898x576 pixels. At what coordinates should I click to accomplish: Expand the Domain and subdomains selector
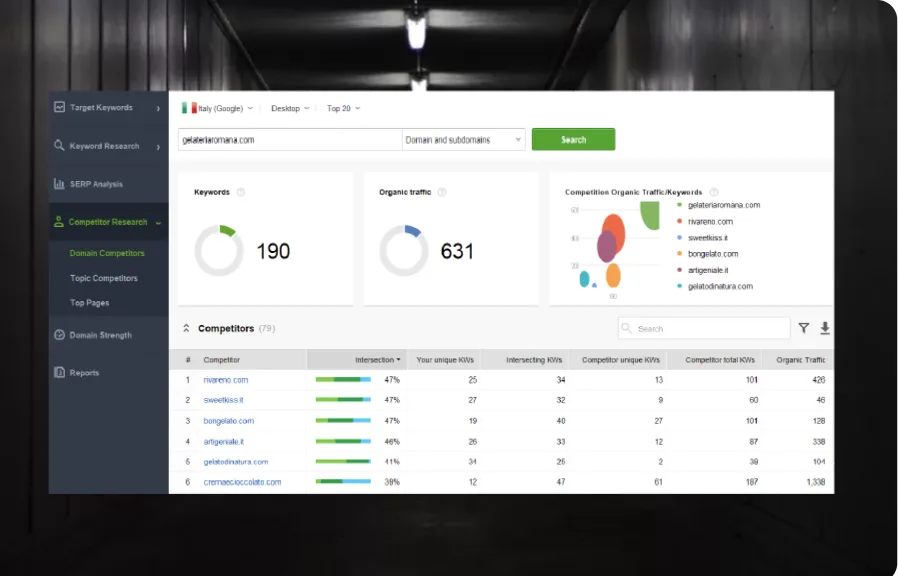pyautogui.click(x=464, y=140)
